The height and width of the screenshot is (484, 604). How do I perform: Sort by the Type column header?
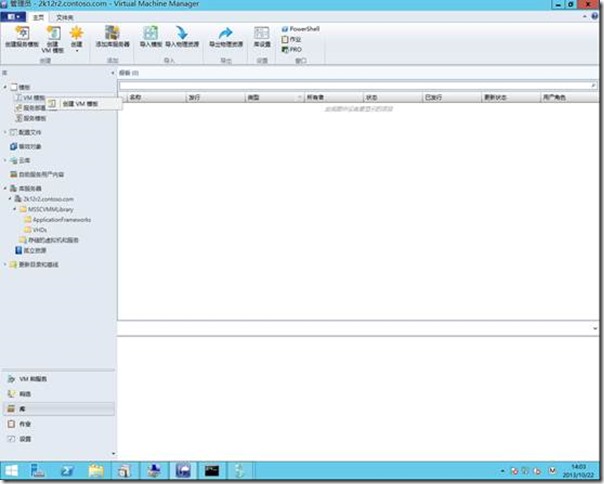click(x=275, y=97)
